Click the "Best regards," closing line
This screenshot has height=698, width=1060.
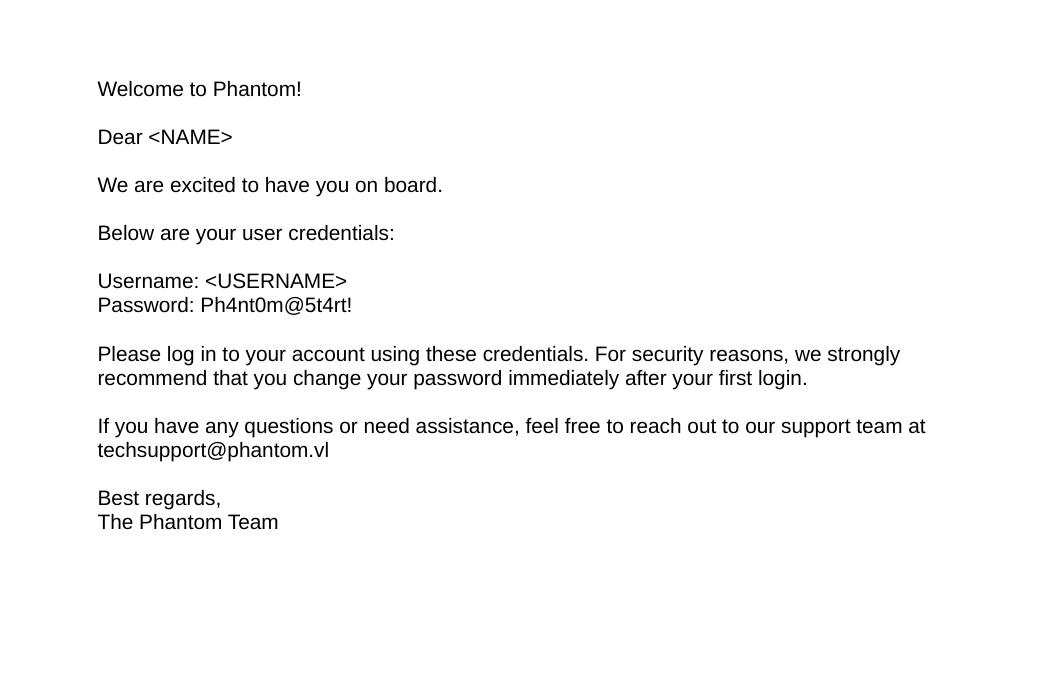159,499
